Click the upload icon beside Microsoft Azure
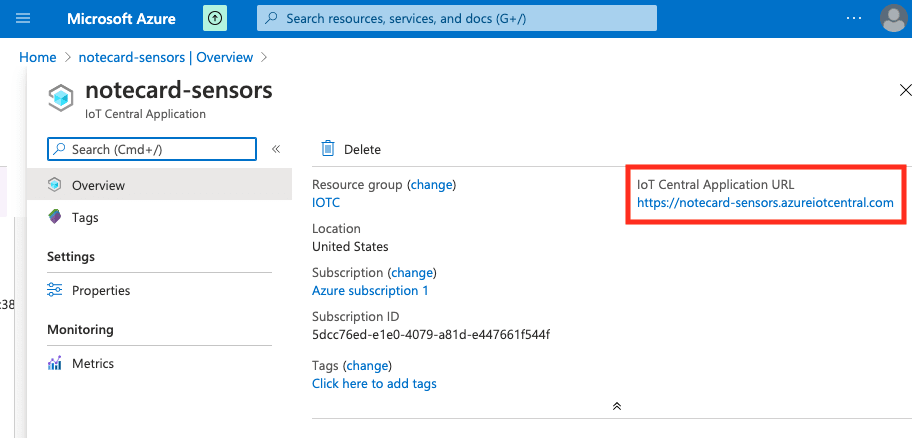Image resolution: width=912 pixels, height=438 pixels. coord(215,19)
